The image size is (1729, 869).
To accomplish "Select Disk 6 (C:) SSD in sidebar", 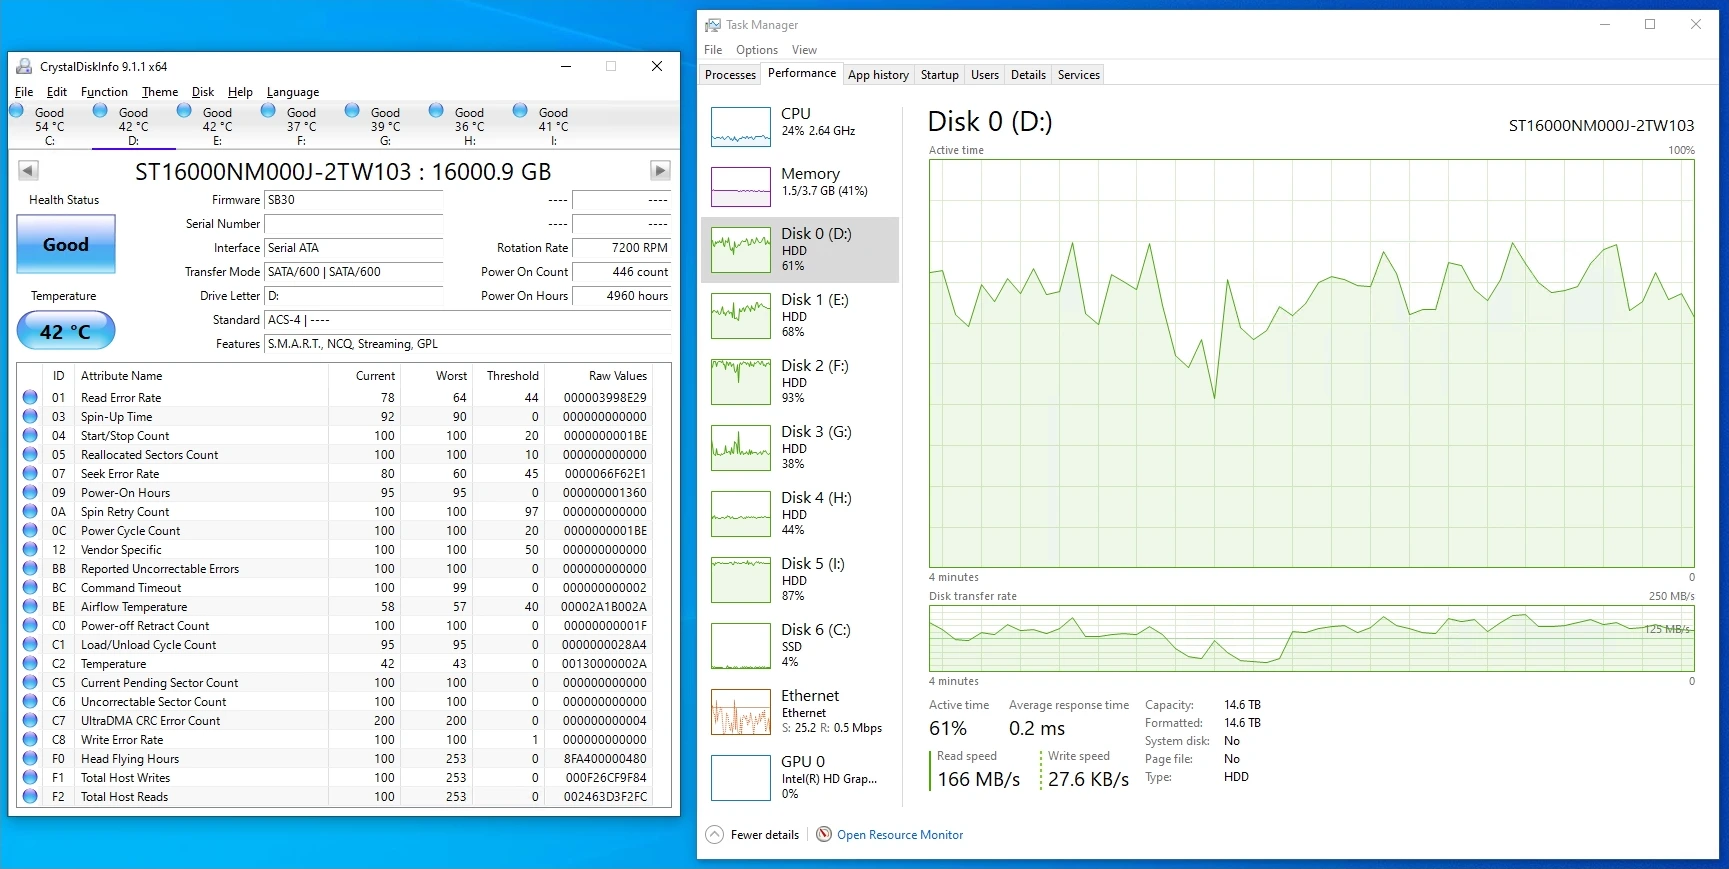I will tap(800, 646).
